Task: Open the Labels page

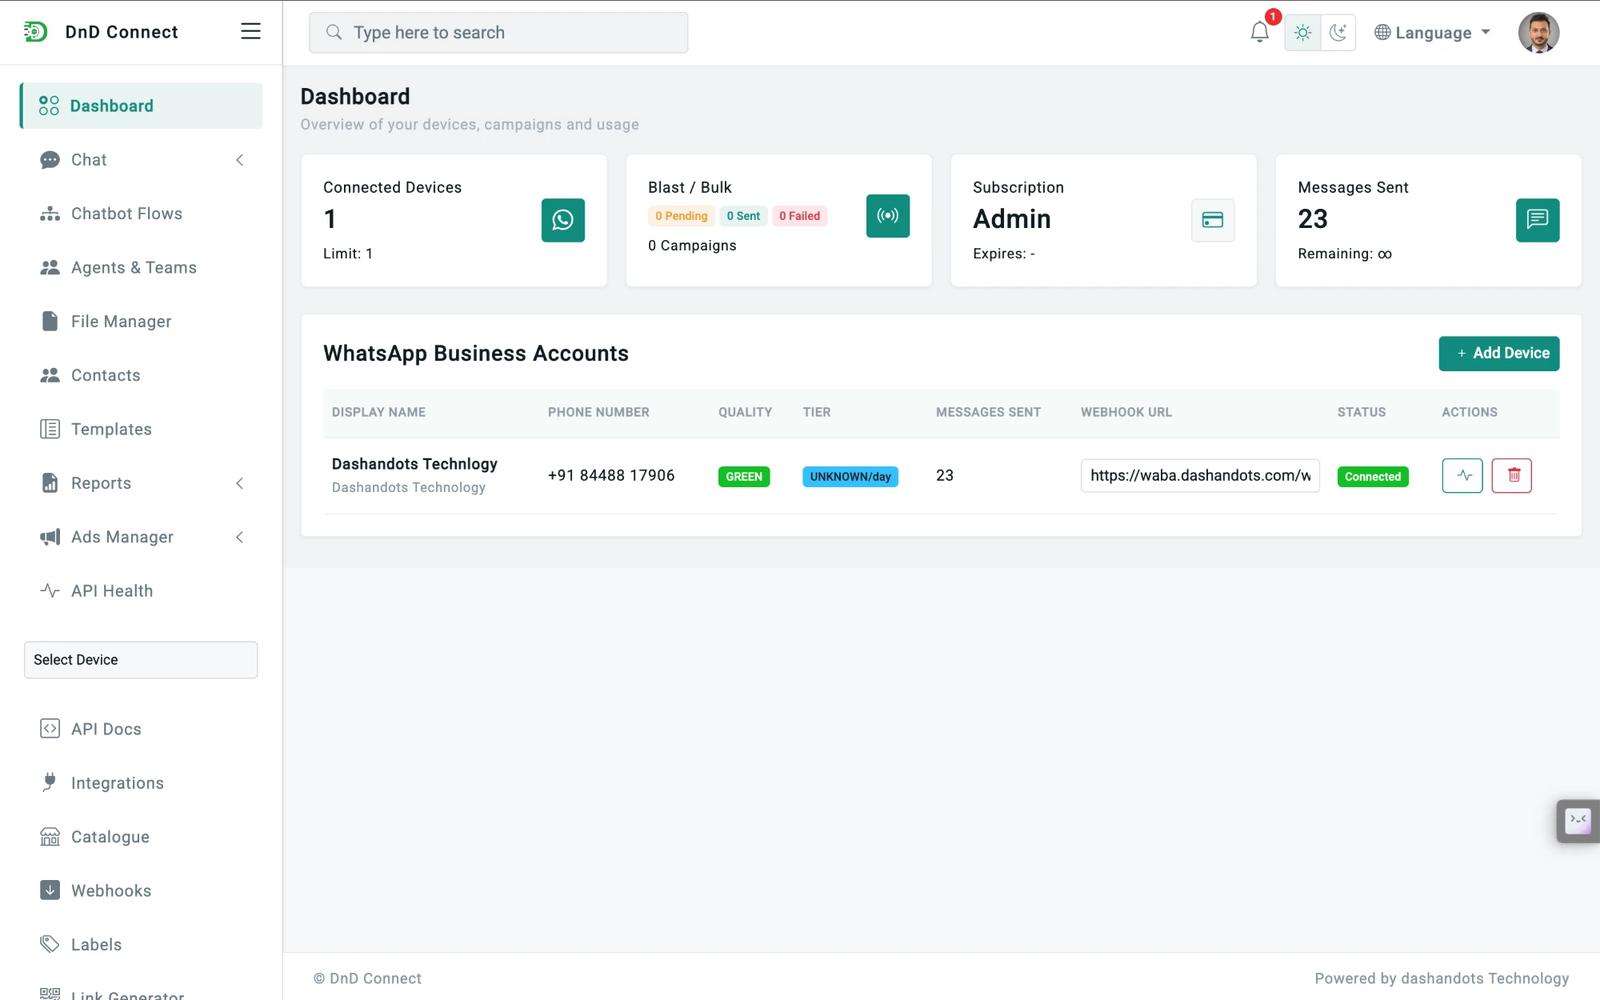Action: coord(141,946)
